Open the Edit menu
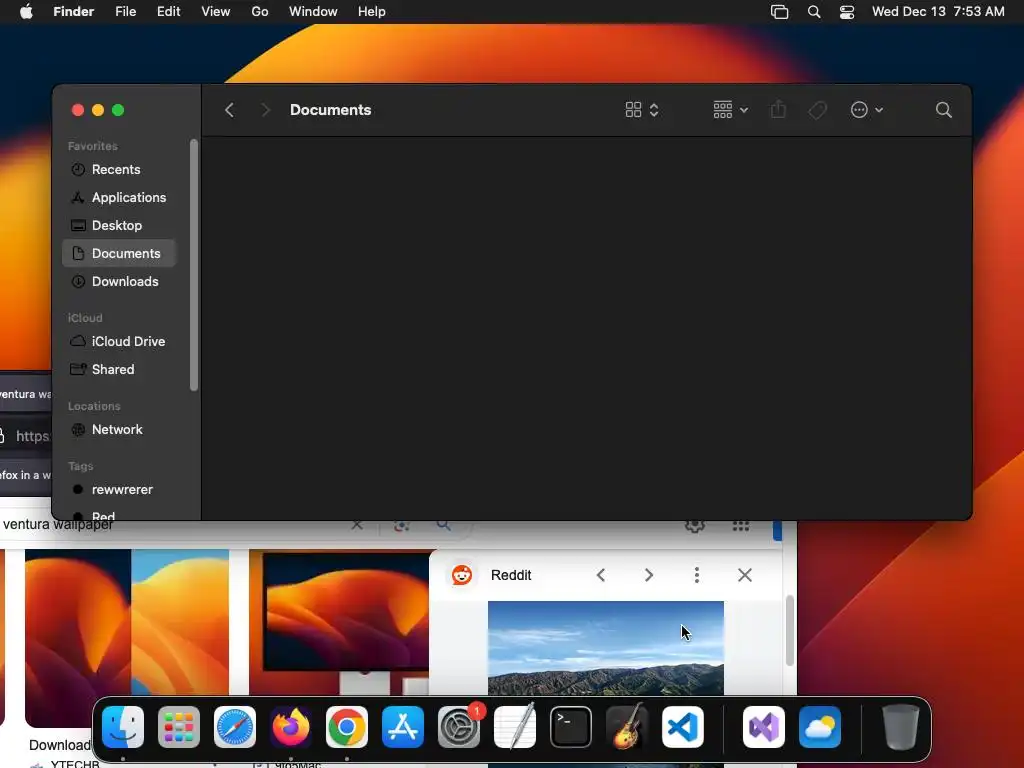 point(168,12)
